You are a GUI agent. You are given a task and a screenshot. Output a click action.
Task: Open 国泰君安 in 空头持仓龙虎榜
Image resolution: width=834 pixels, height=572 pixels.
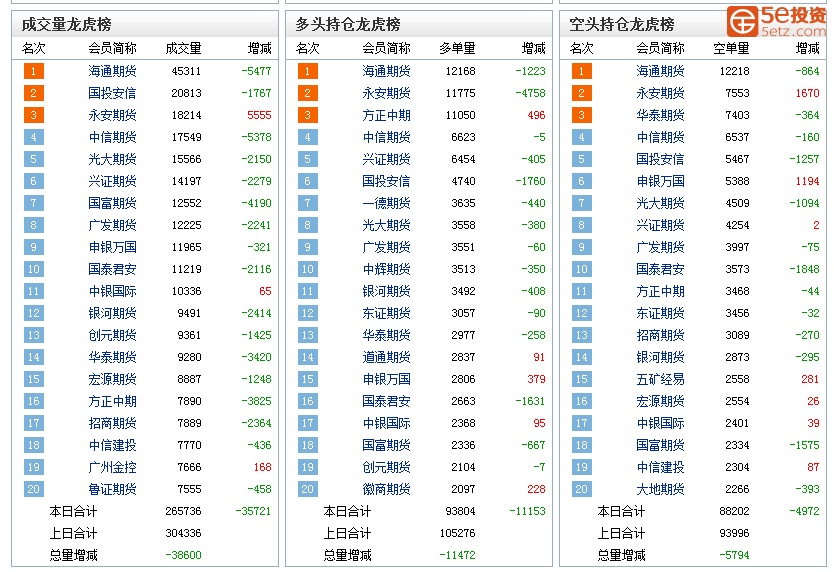click(660, 269)
